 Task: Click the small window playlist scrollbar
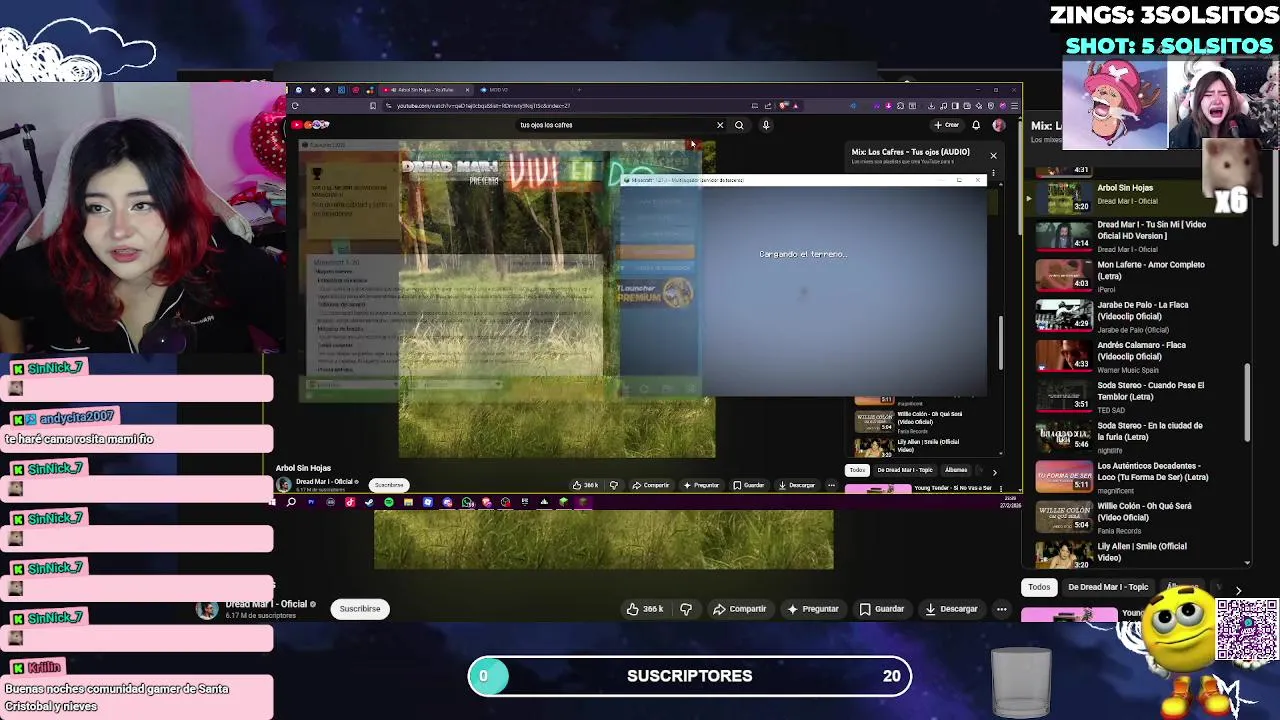pyautogui.click(x=1001, y=343)
